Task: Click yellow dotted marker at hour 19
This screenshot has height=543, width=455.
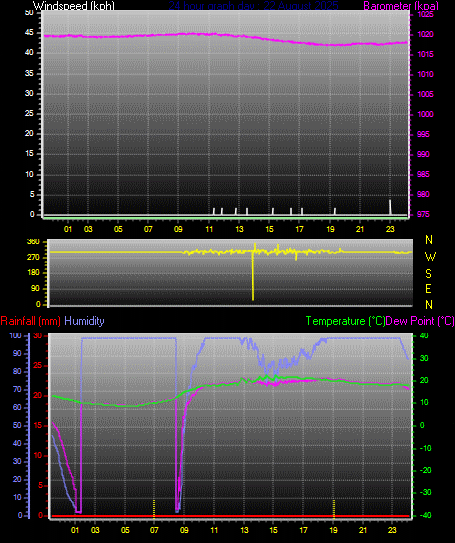Action: [x=334, y=508]
